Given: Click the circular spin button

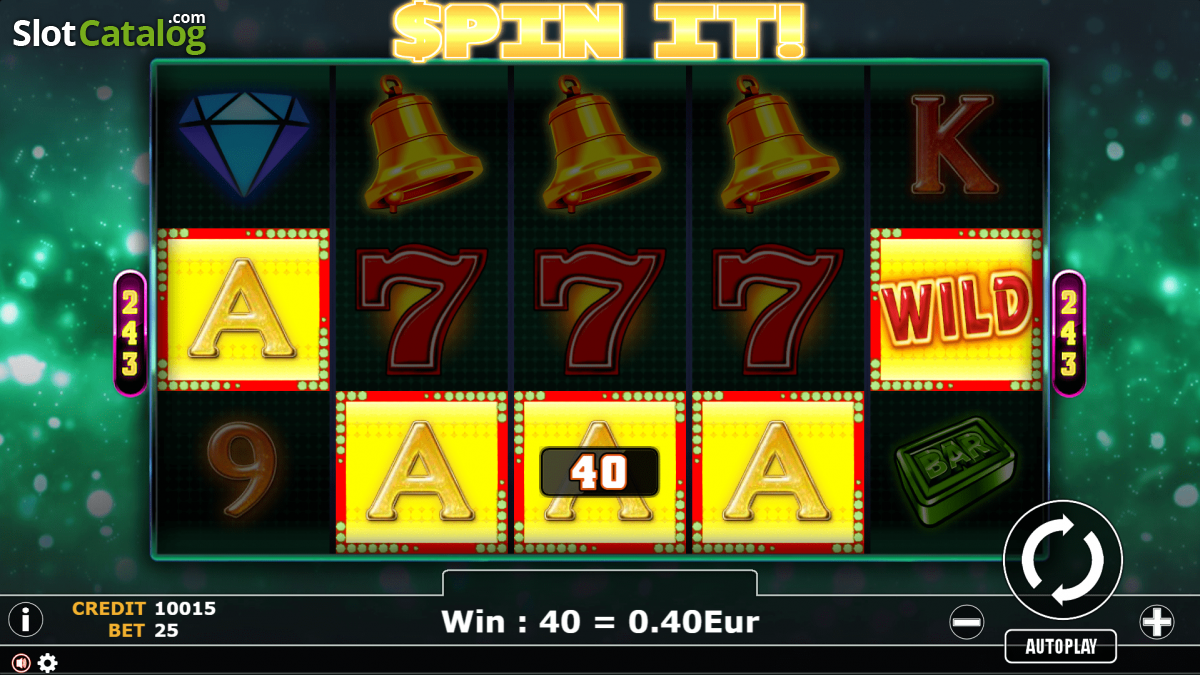Looking at the screenshot, I should coord(1063,560).
